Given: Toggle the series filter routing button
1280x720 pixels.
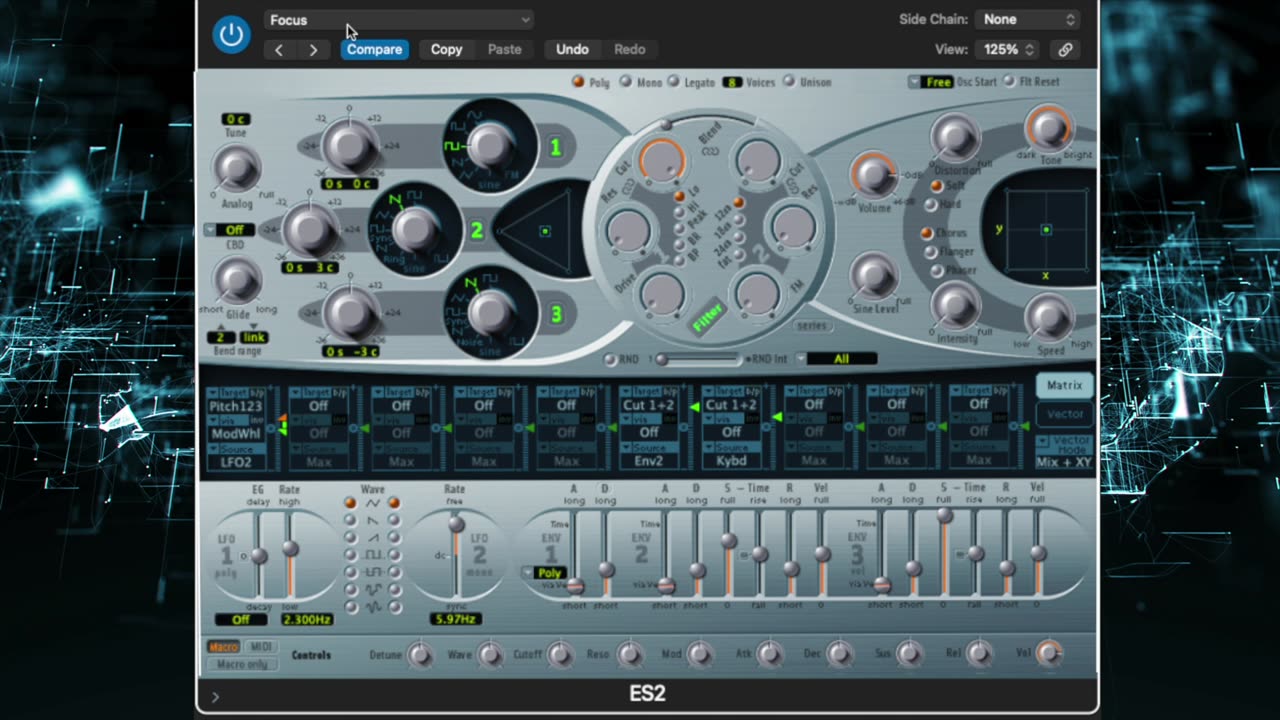Looking at the screenshot, I should [x=811, y=326].
